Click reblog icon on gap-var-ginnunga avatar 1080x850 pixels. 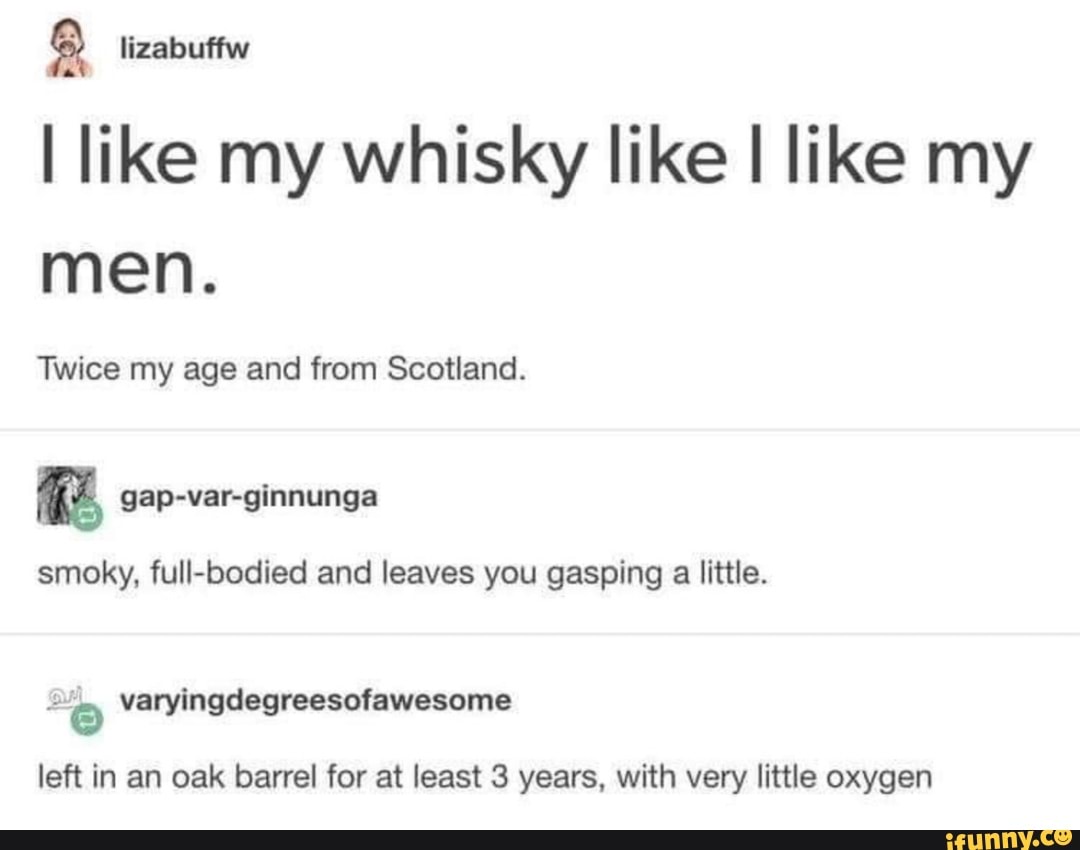87,515
